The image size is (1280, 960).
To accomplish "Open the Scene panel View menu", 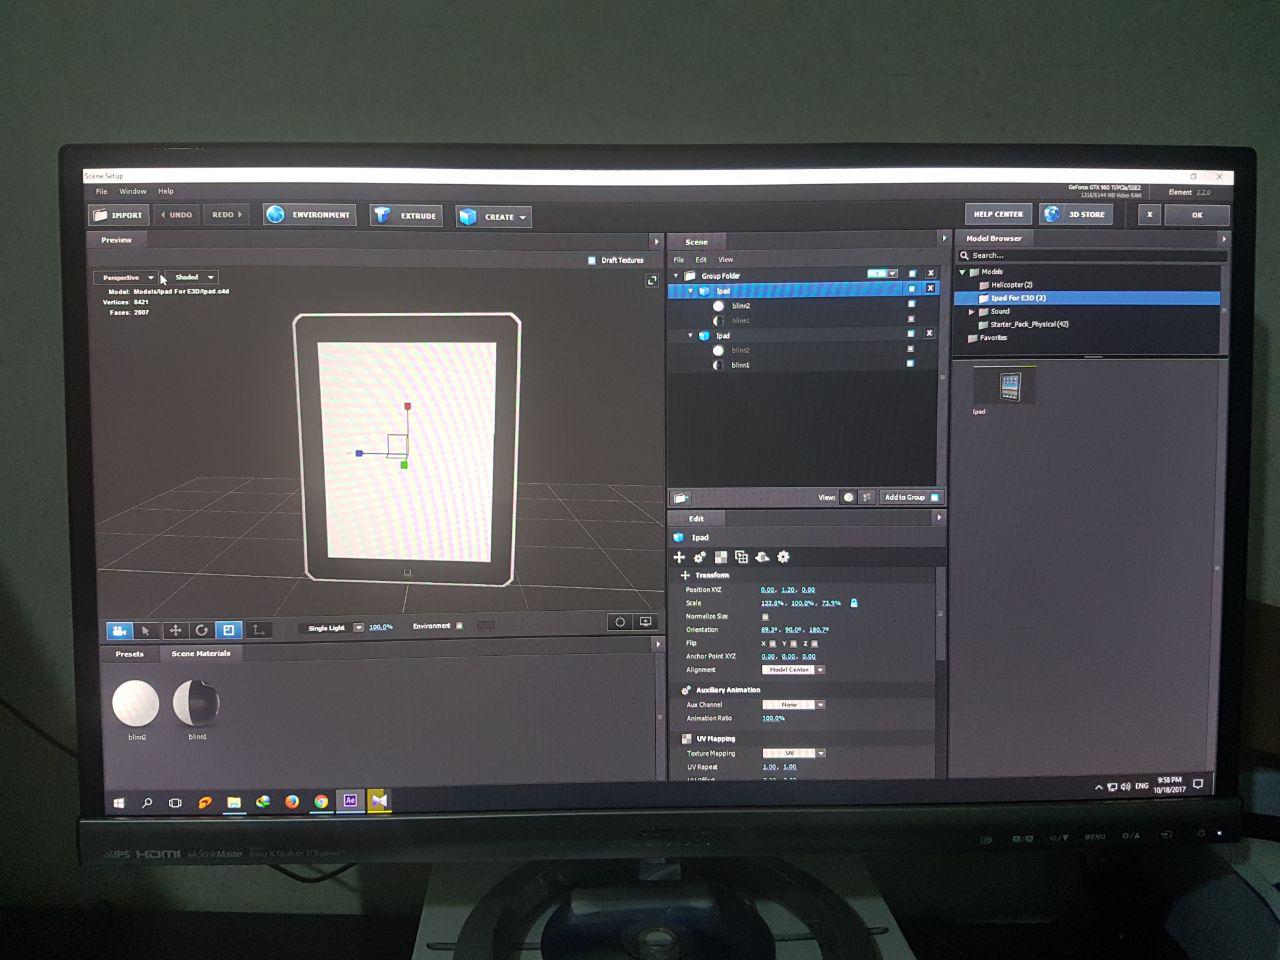I will click(726, 260).
